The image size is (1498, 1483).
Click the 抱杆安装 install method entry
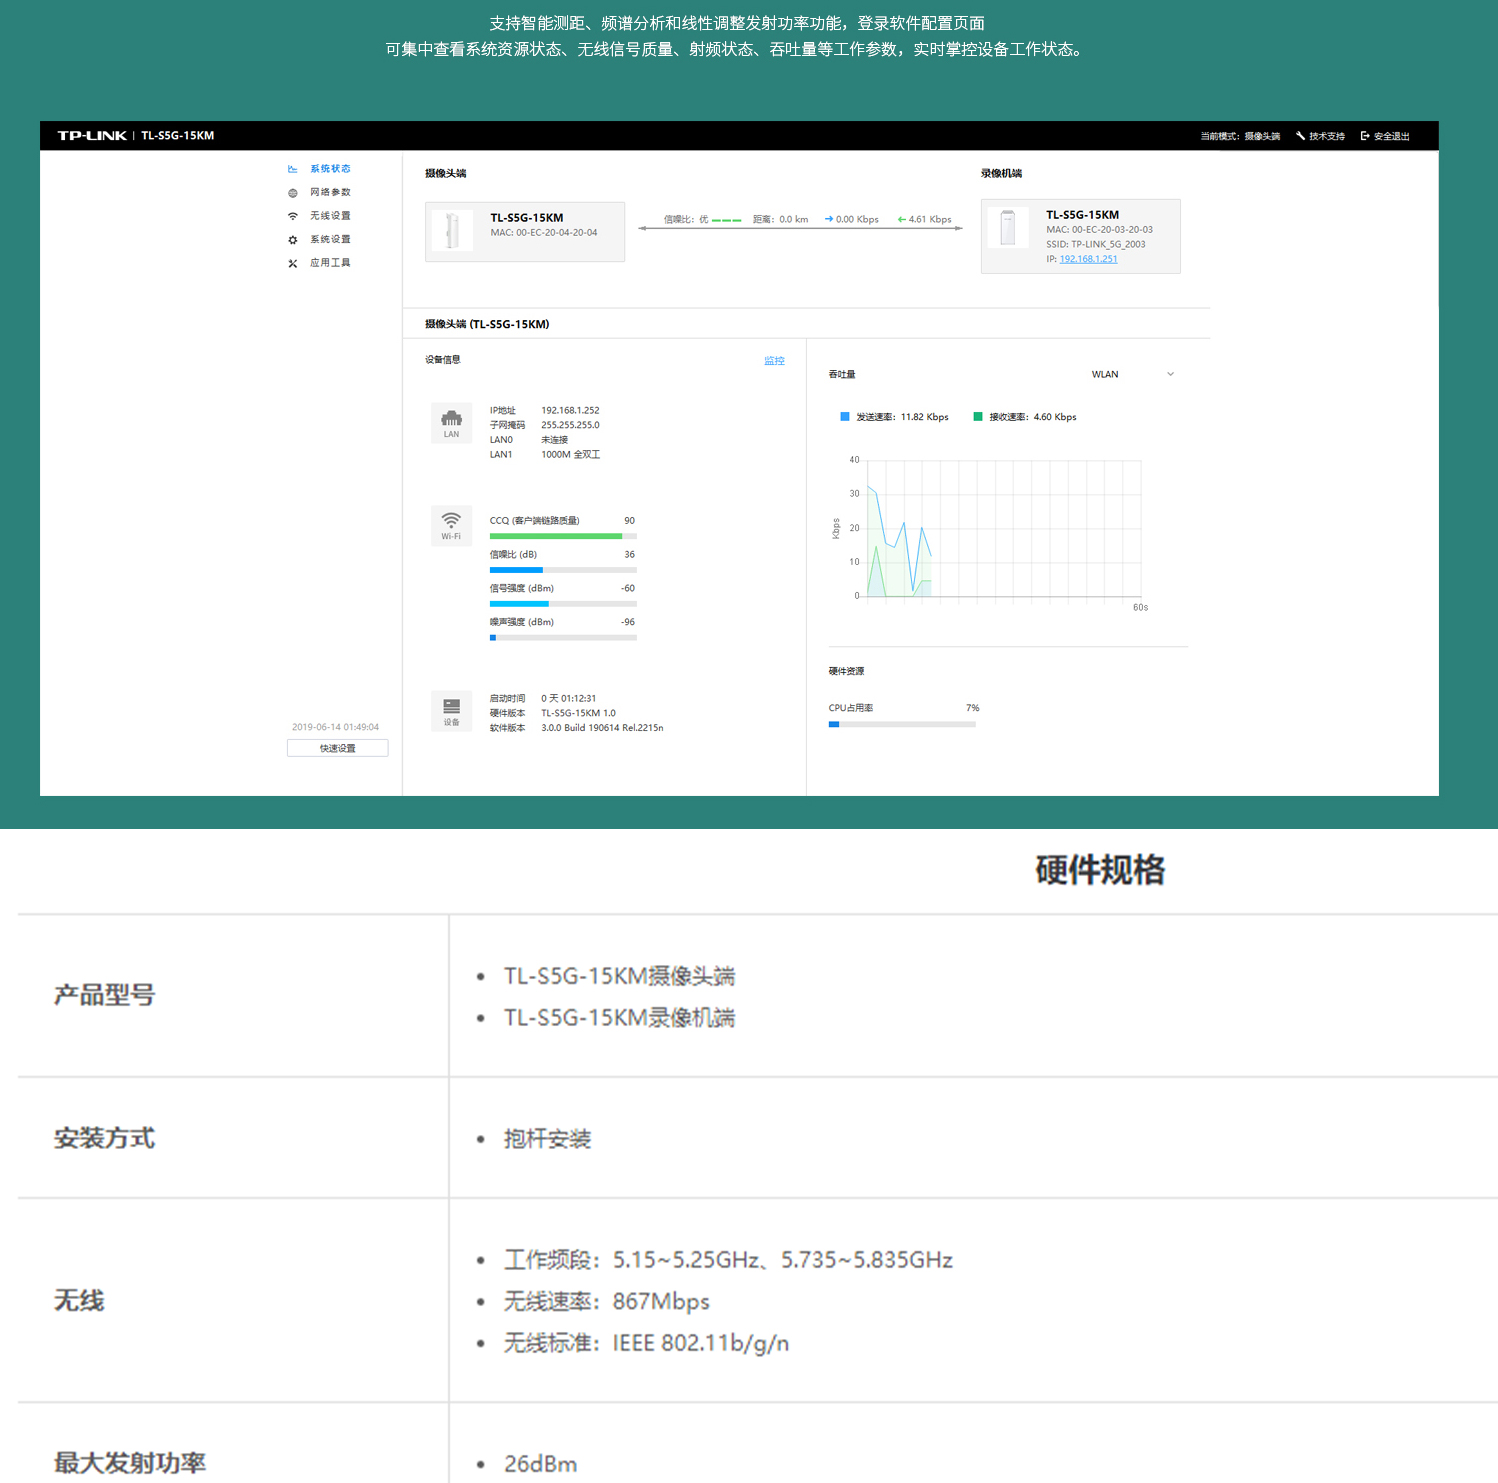tap(547, 1139)
